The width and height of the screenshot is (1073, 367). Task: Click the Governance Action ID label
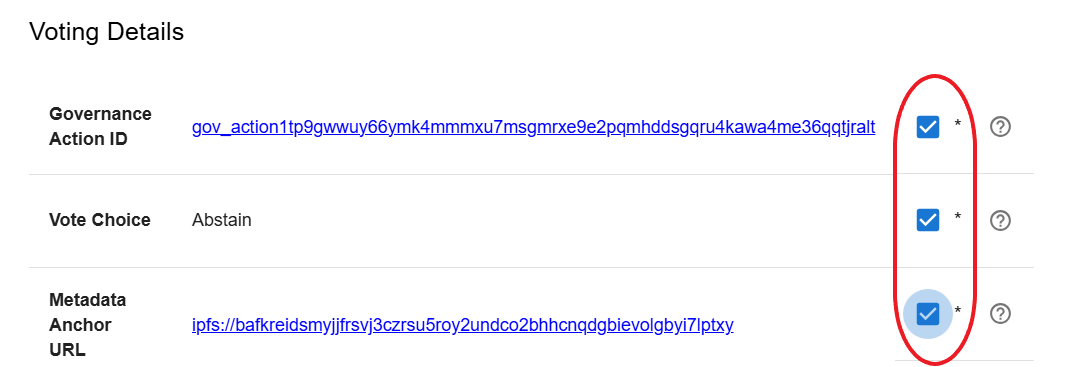[x=101, y=126]
